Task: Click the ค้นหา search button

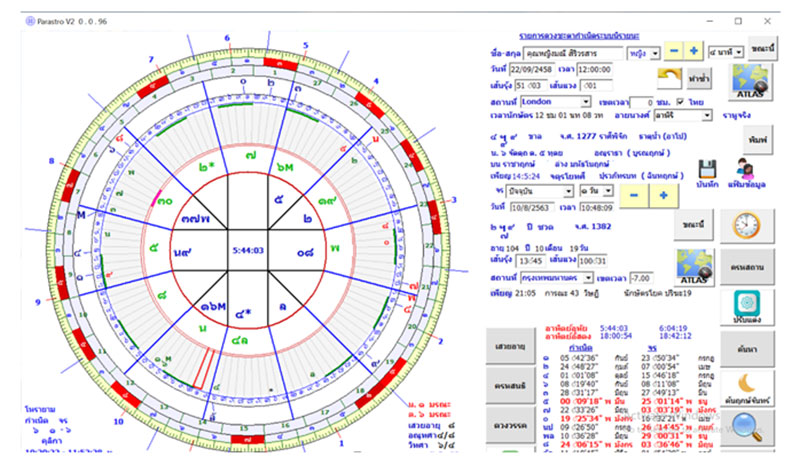Action: (747, 349)
